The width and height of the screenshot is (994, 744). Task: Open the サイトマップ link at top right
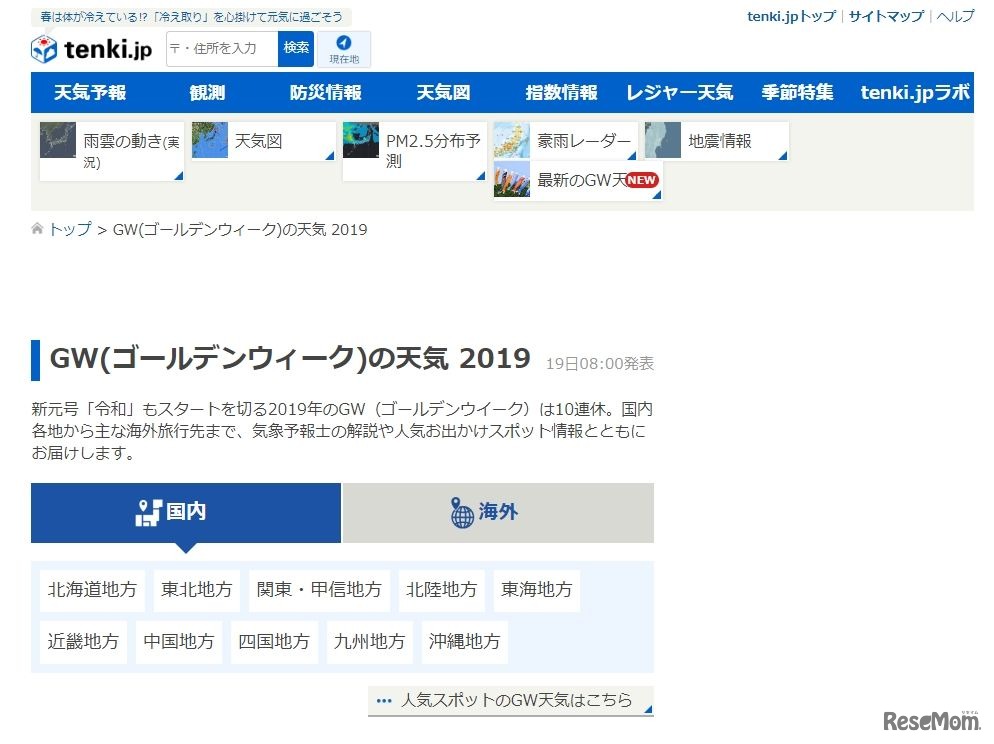tap(886, 16)
